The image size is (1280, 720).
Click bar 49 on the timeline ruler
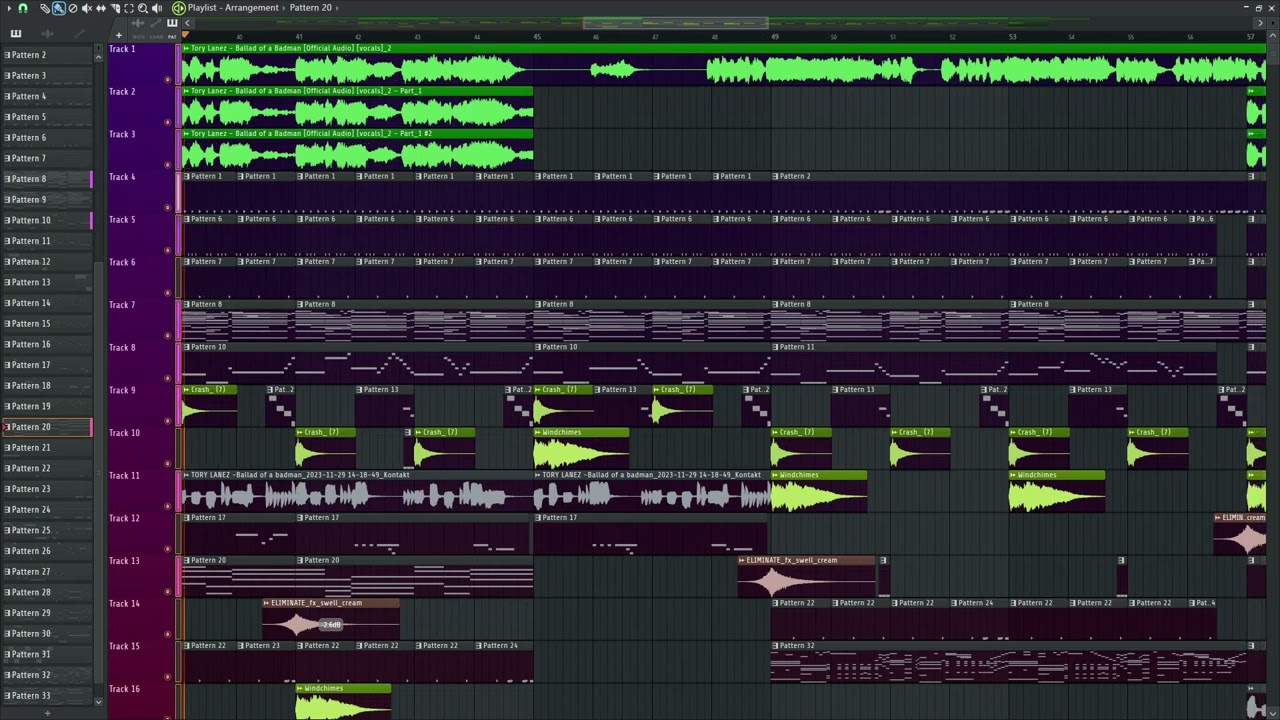(775, 37)
